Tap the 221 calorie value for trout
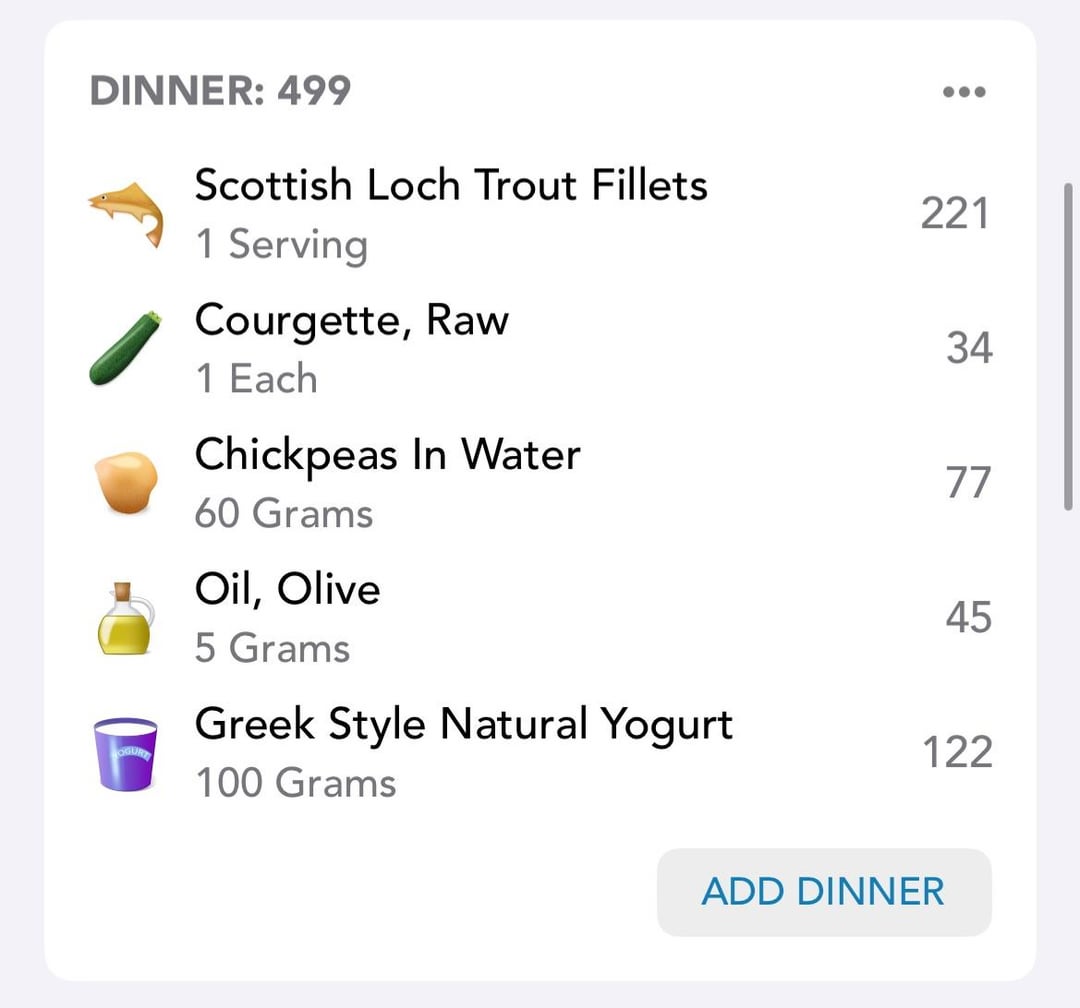 (x=955, y=214)
